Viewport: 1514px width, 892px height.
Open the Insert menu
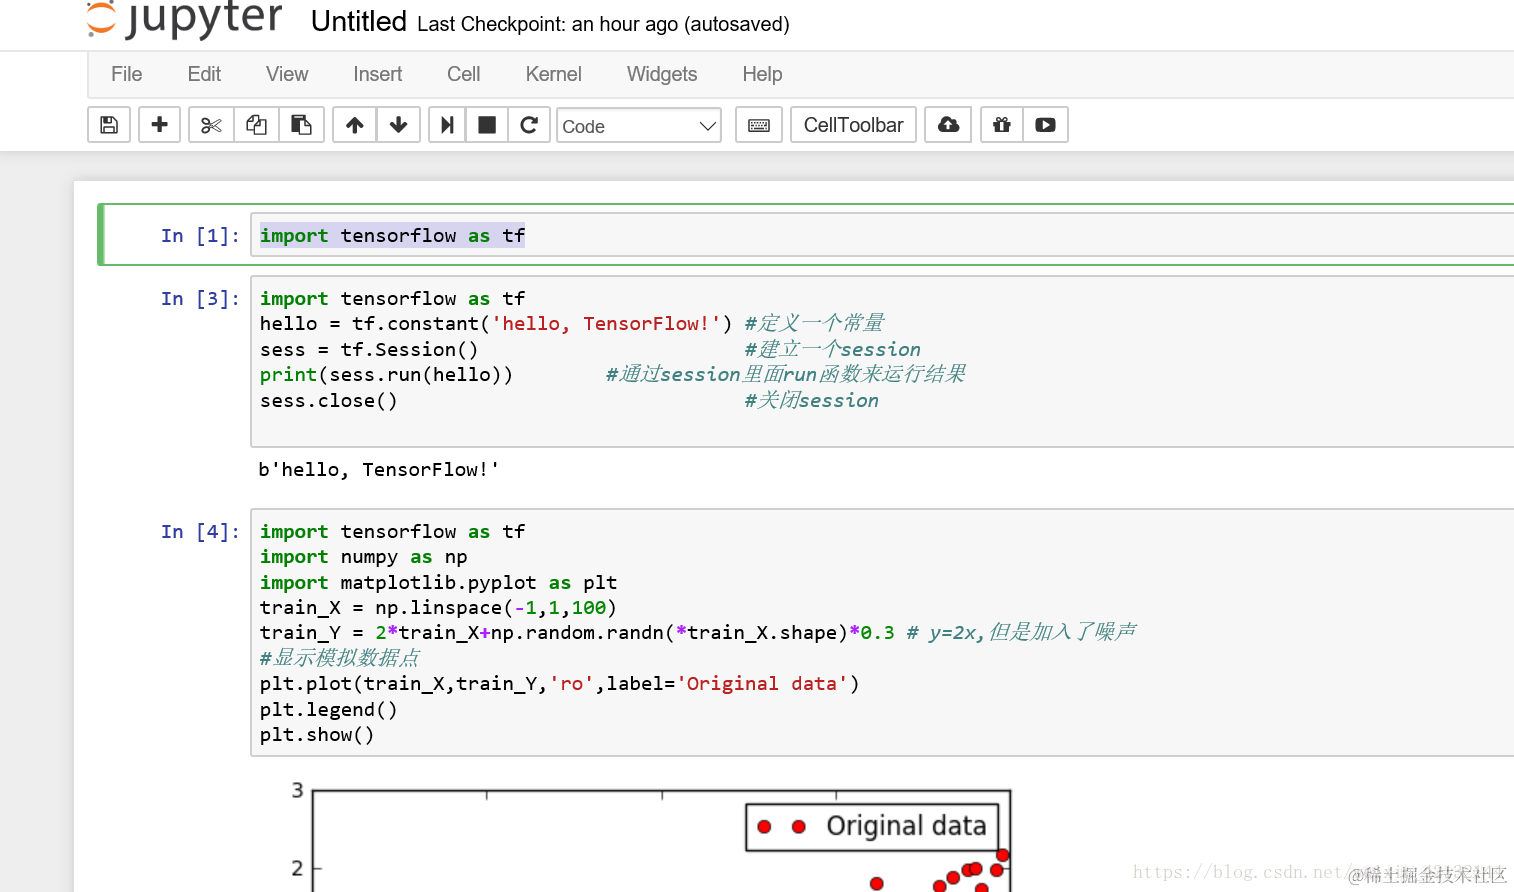377,74
